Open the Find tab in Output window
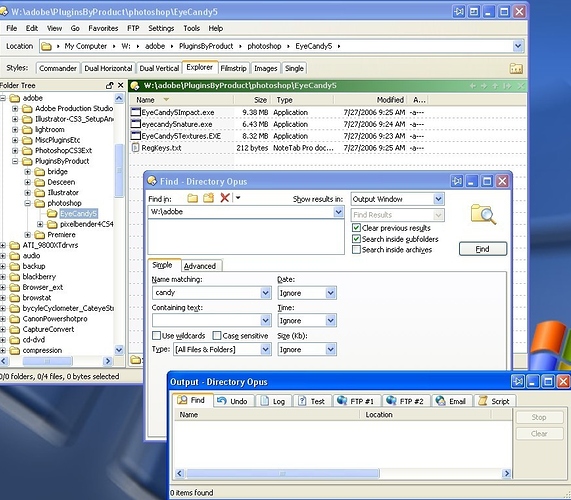 [192, 400]
